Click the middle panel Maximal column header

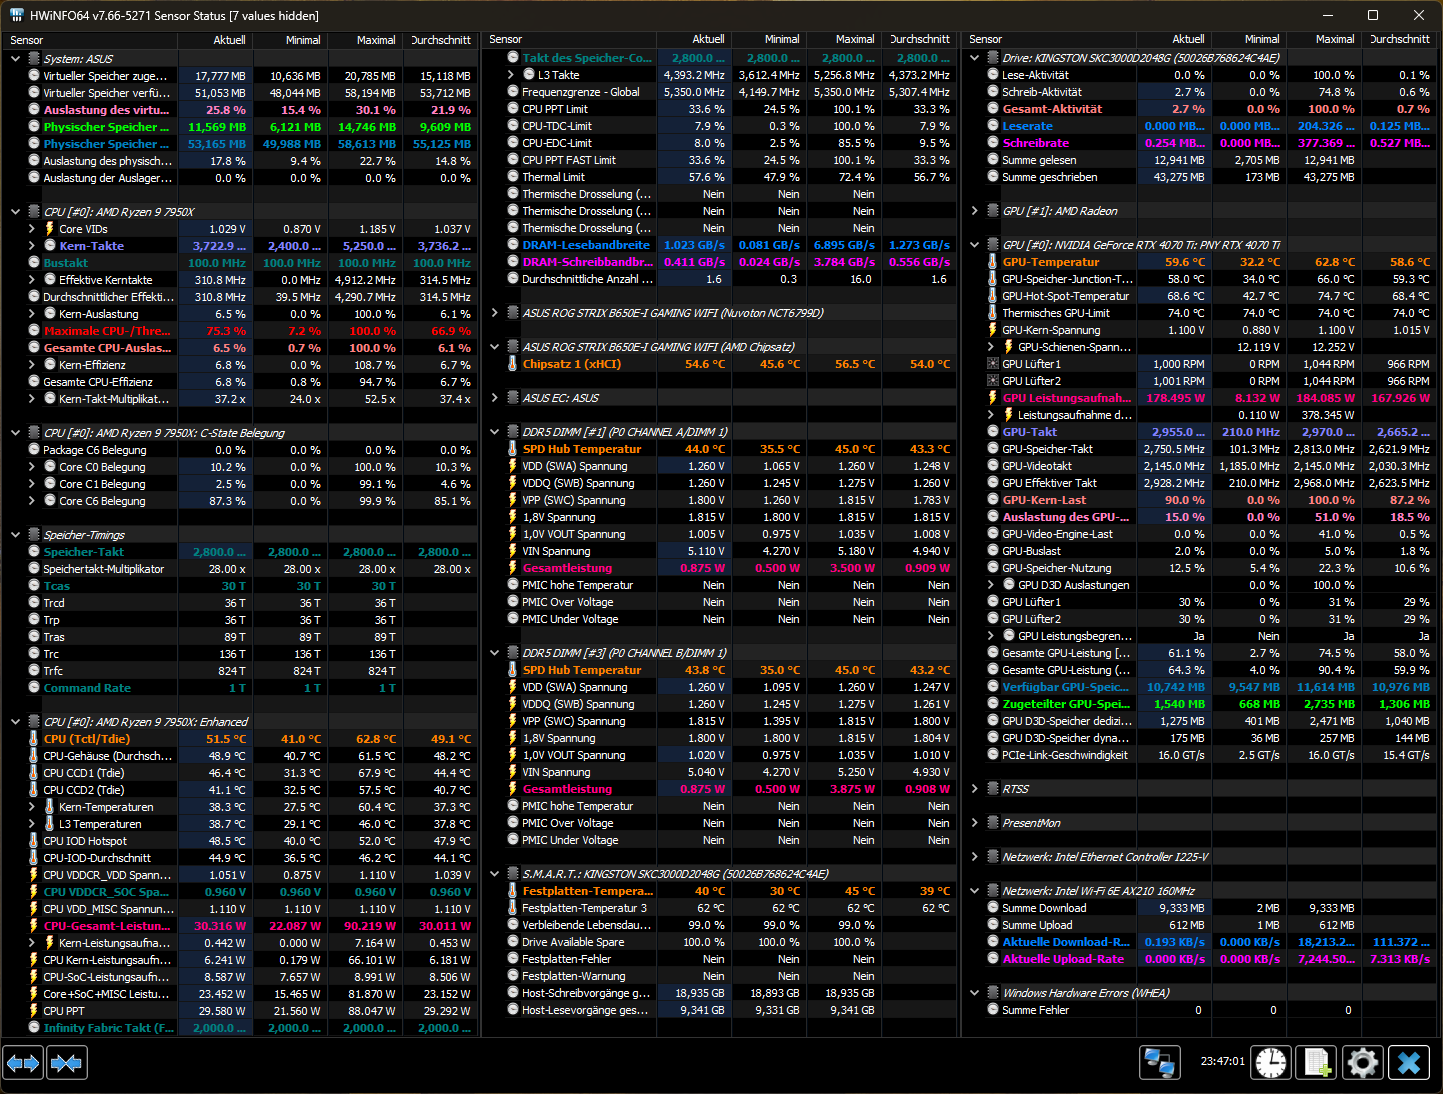[846, 39]
